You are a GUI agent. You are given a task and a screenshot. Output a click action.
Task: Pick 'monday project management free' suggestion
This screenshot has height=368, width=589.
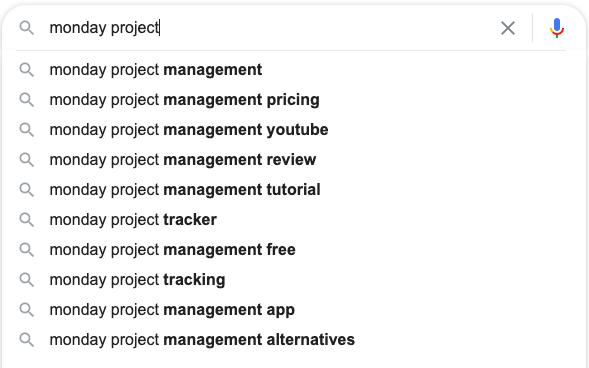[x=294, y=250]
